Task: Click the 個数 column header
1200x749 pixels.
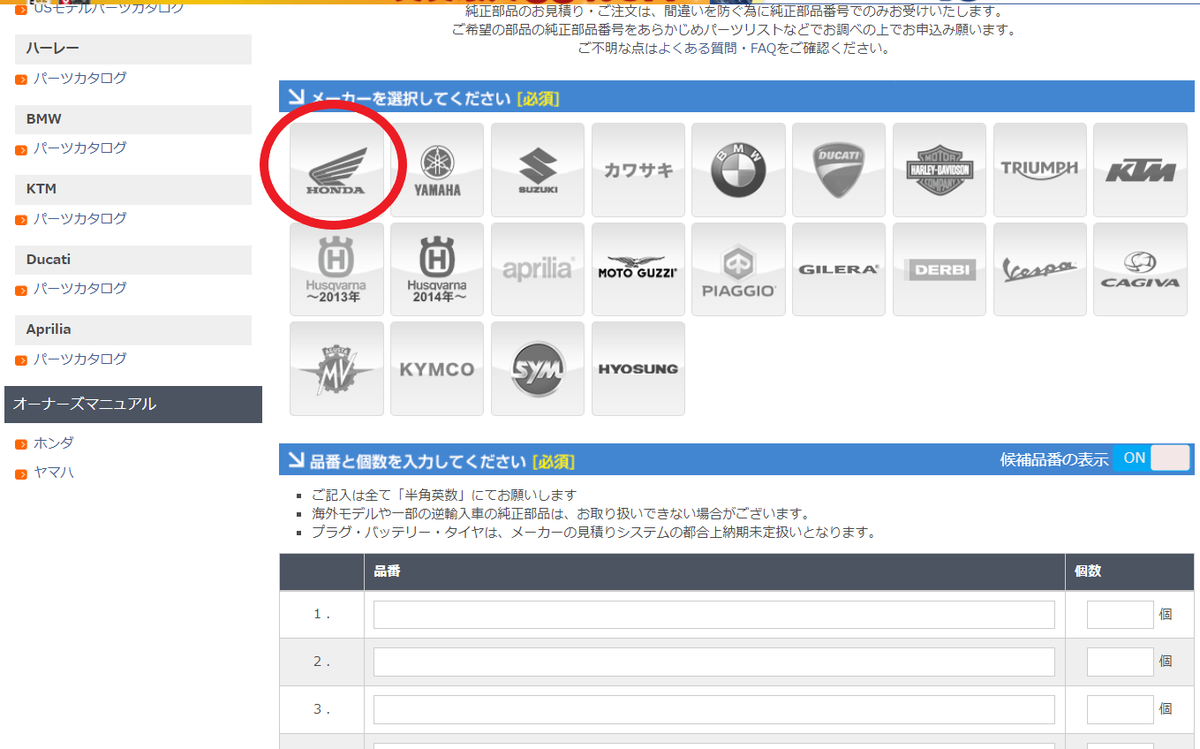Action: (x=1128, y=571)
